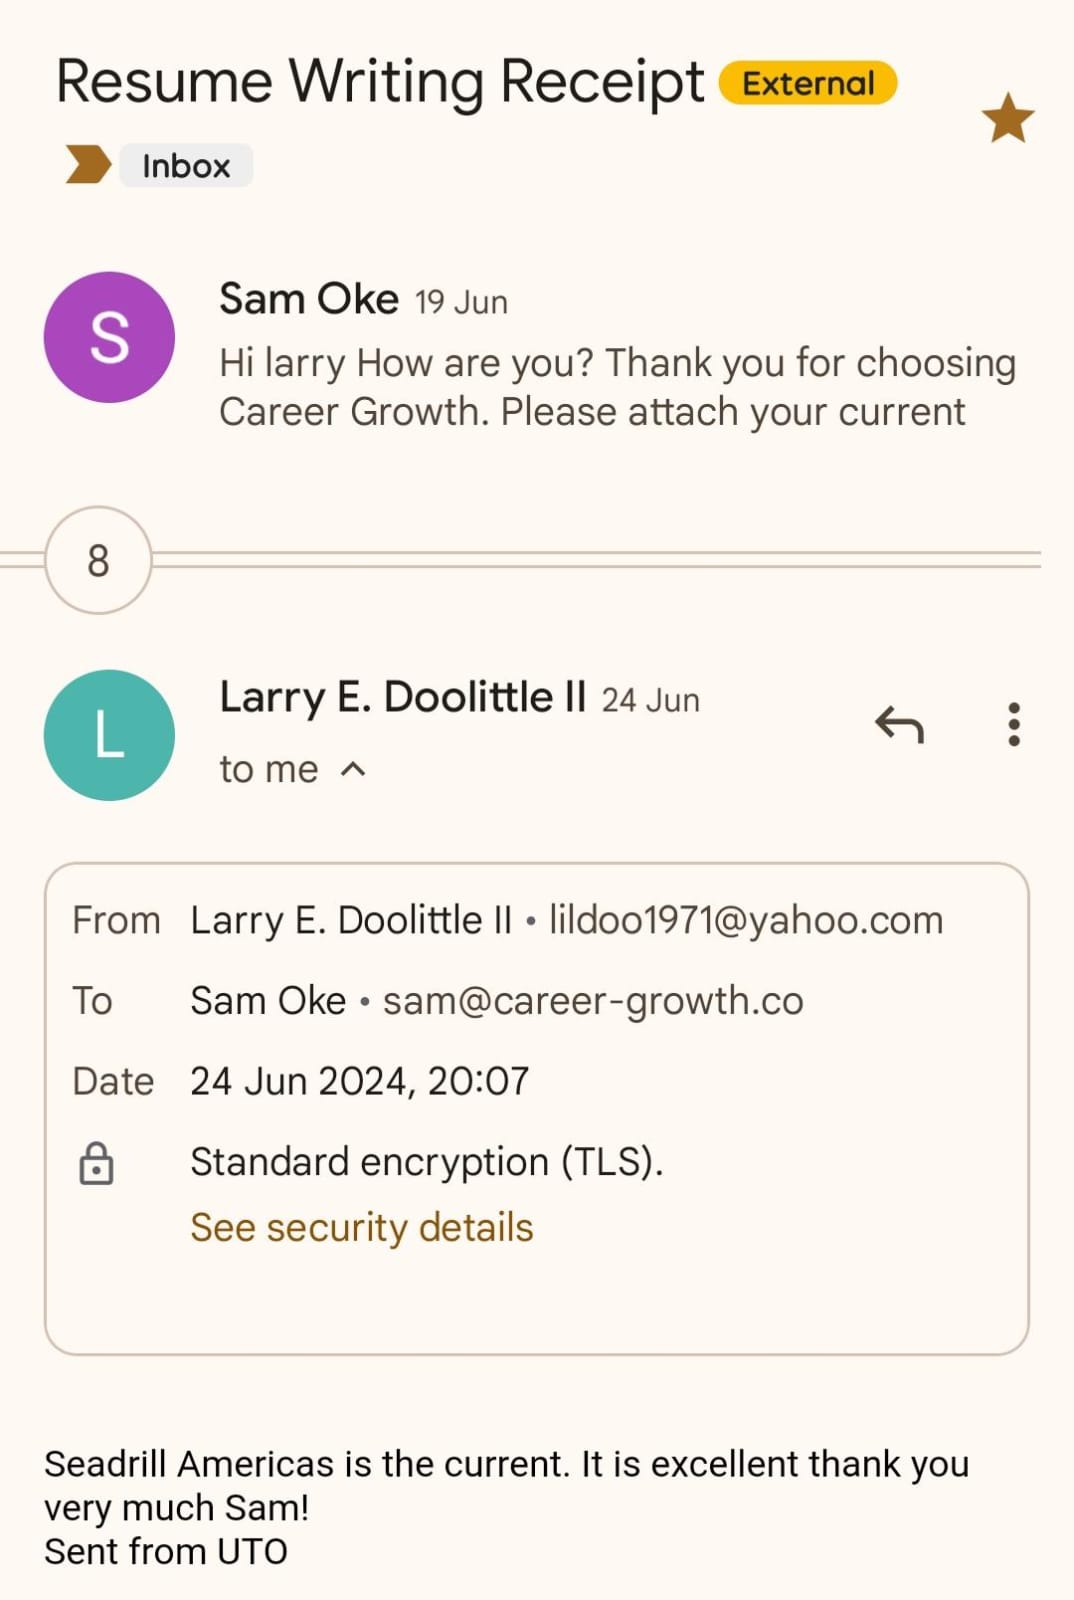Tap Larry E. Doolittle II sender name
1074x1600 pixels.
402,697
